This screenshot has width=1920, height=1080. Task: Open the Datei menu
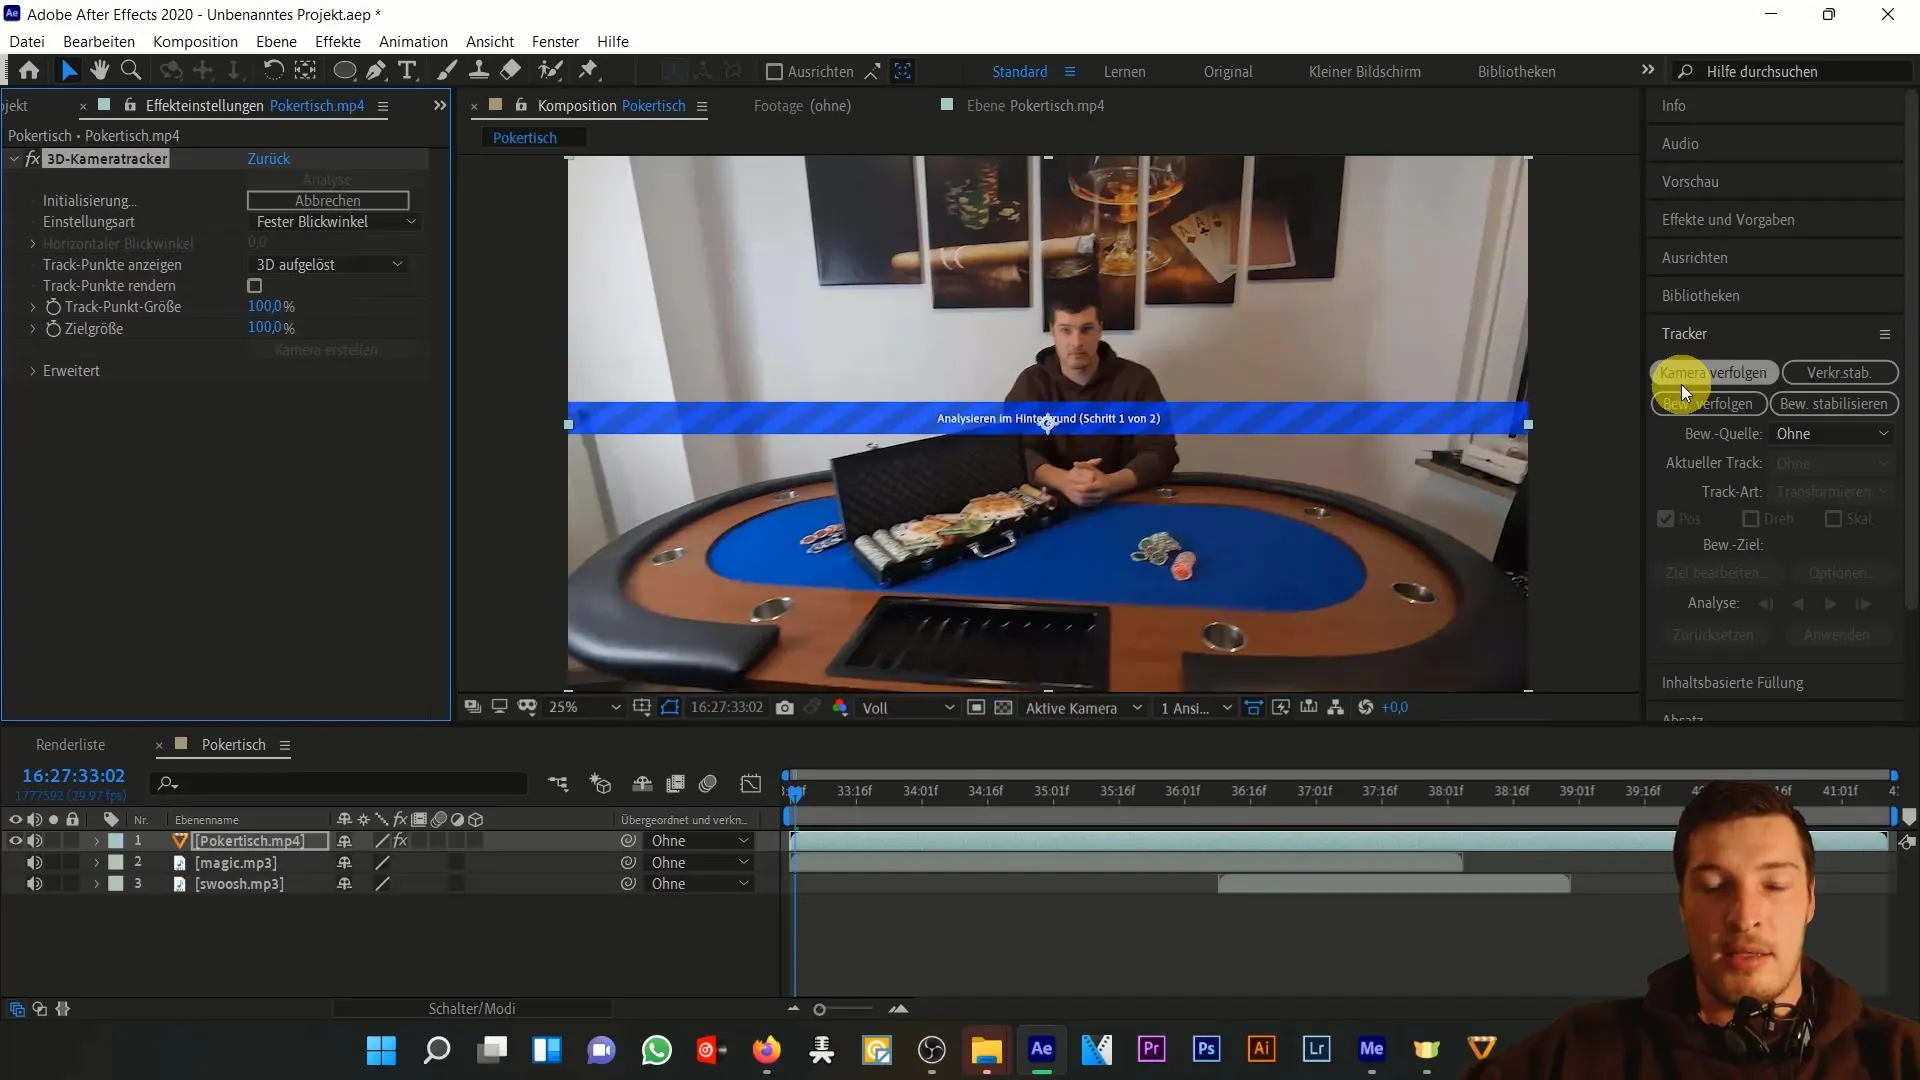(x=27, y=42)
